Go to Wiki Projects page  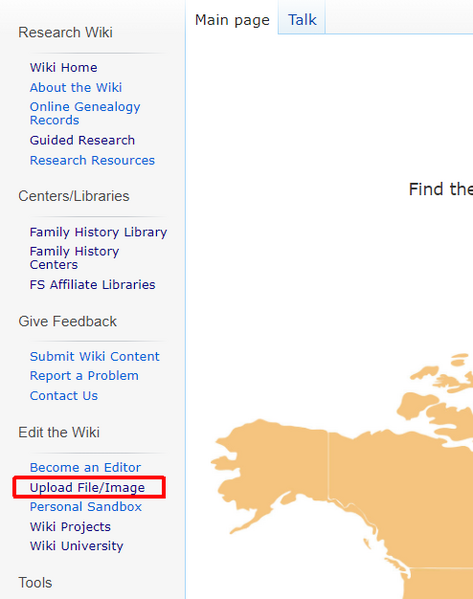coord(70,527)
